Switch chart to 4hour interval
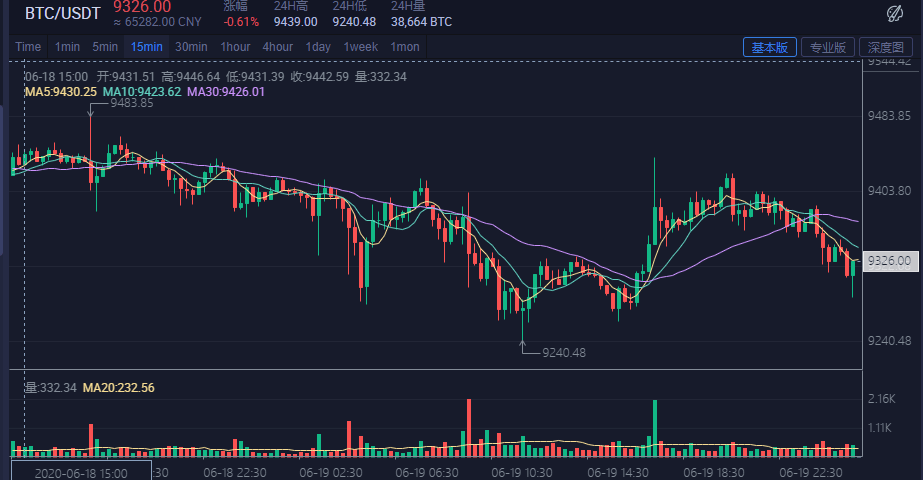Screen dimensions: 923x480 point(278,47)
